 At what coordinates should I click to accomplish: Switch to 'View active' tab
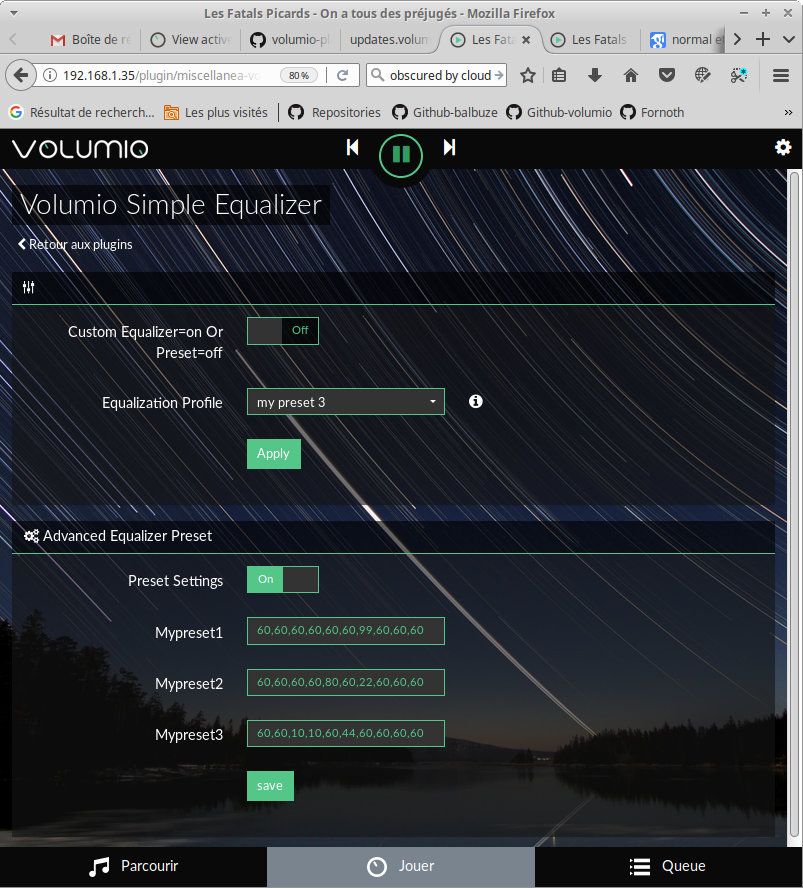(x=191, y=40)
